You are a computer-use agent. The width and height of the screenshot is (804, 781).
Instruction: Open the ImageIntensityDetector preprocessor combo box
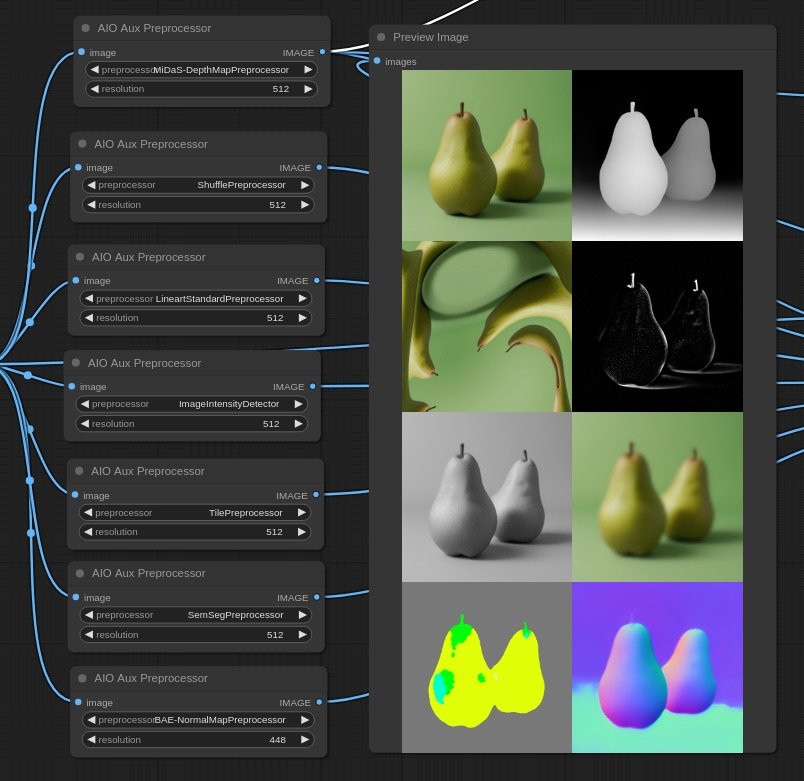click(195, 404)
